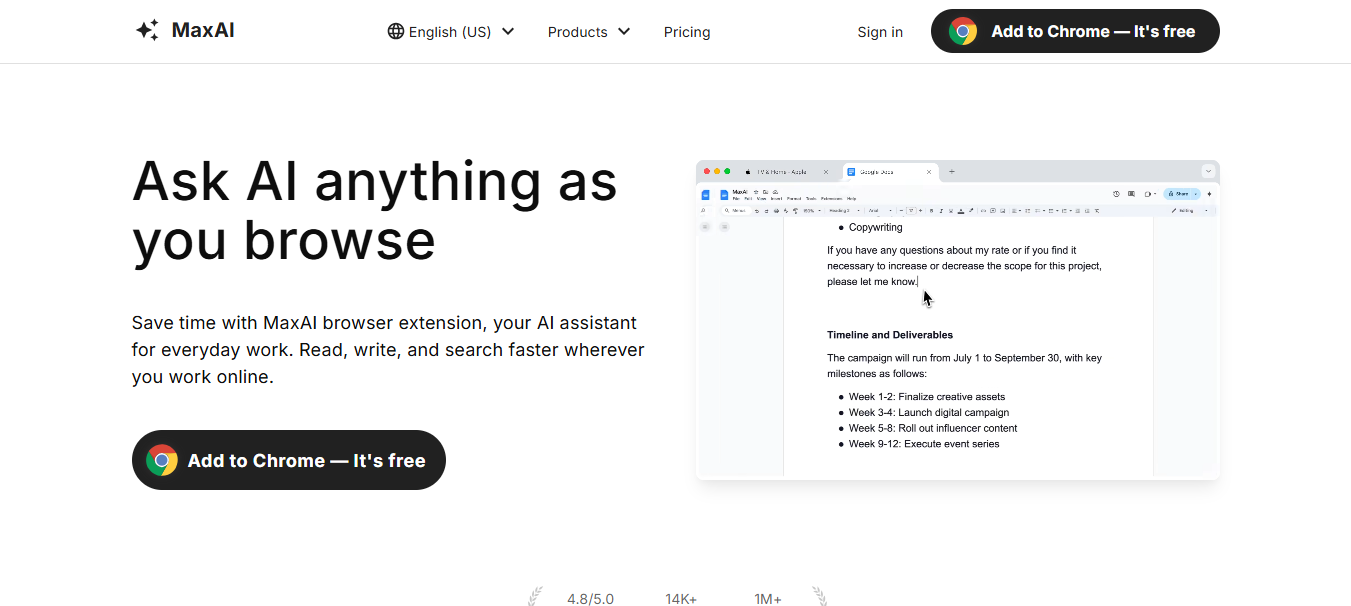Click the version history clock in the demo
Image resolution: width=1351 pixels, height=606 pixels.
click(x=1116, y=194)
